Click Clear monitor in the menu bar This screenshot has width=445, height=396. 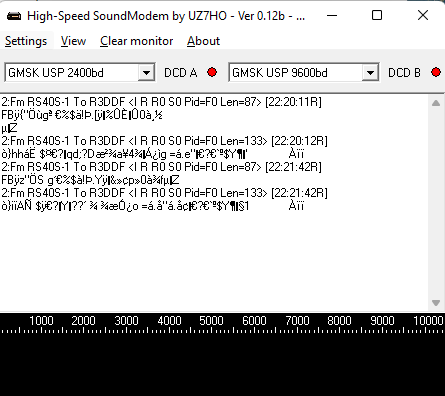click(136, 41)
